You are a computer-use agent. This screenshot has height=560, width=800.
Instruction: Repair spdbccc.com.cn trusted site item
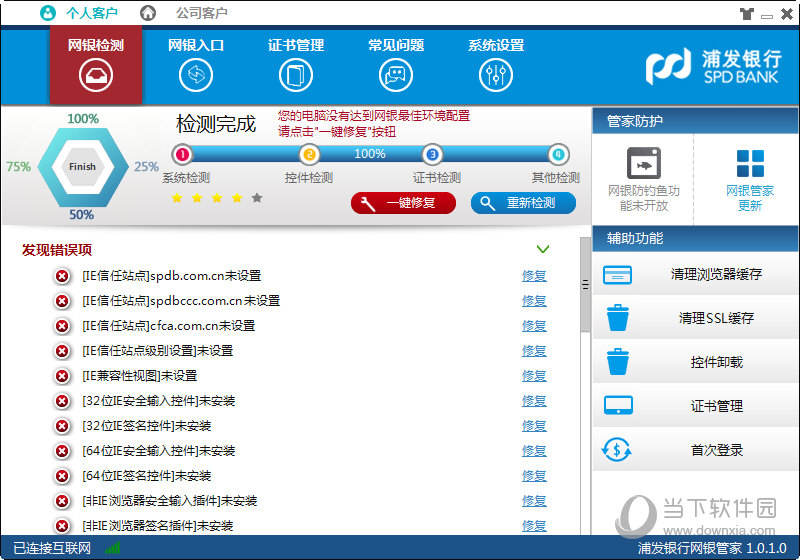(534, 301)
